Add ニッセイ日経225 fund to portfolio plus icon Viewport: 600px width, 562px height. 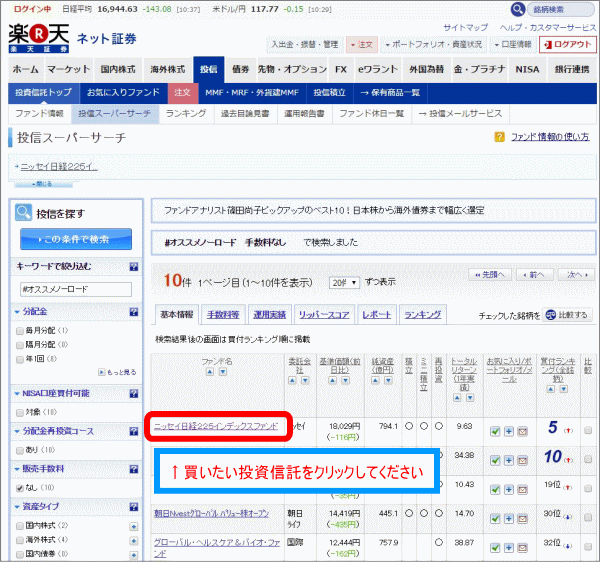[x=509, y=432]
